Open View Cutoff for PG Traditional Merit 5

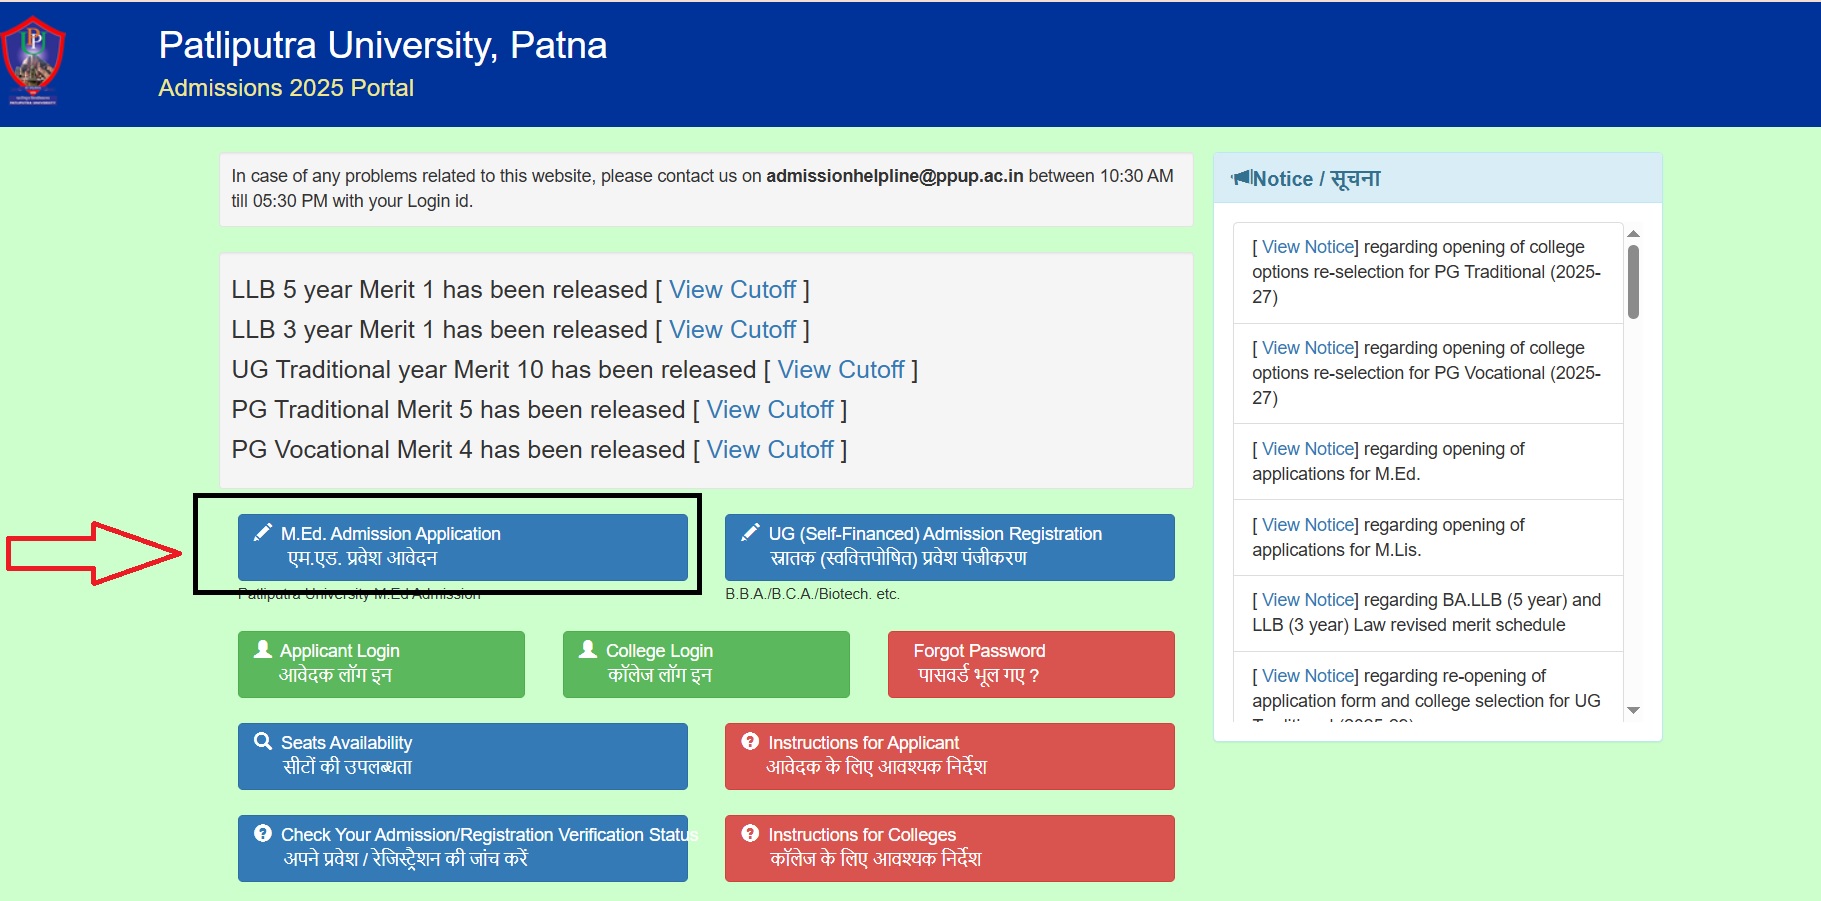point(769,410)
